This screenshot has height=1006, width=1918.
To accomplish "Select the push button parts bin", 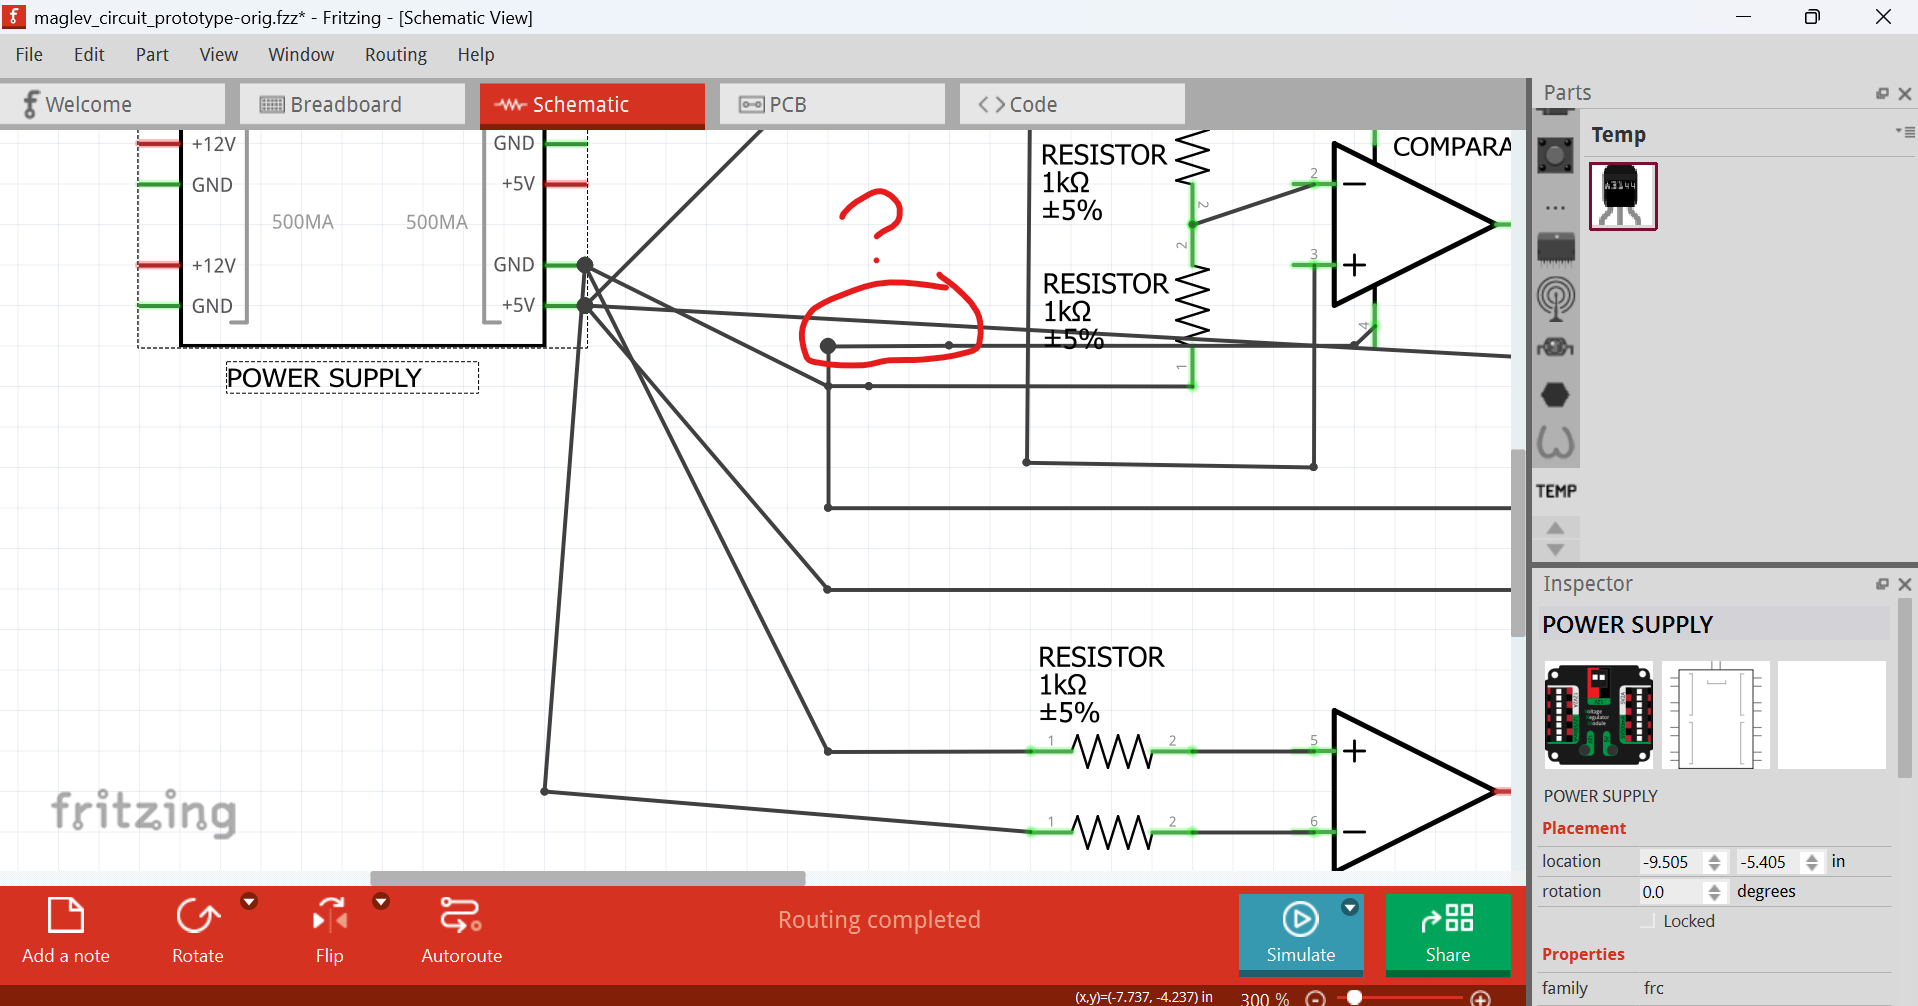I will (x=1555, y=155).
